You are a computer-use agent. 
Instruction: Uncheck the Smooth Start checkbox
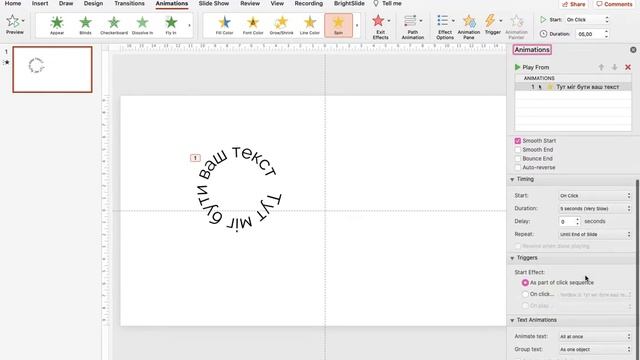(518, 141)
